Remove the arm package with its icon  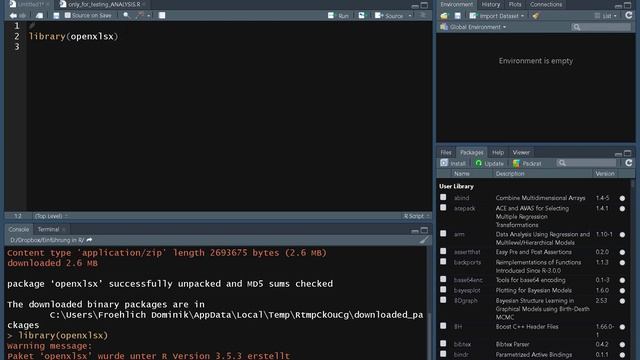(622, 235)
